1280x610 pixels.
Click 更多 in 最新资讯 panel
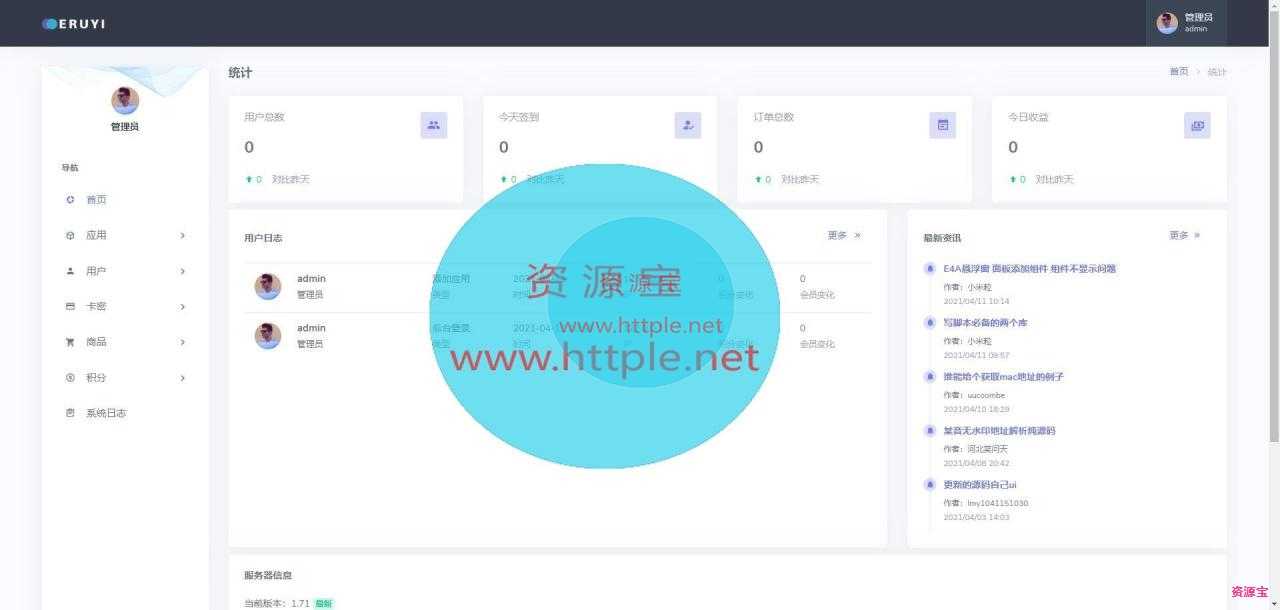pos(1185,235)
